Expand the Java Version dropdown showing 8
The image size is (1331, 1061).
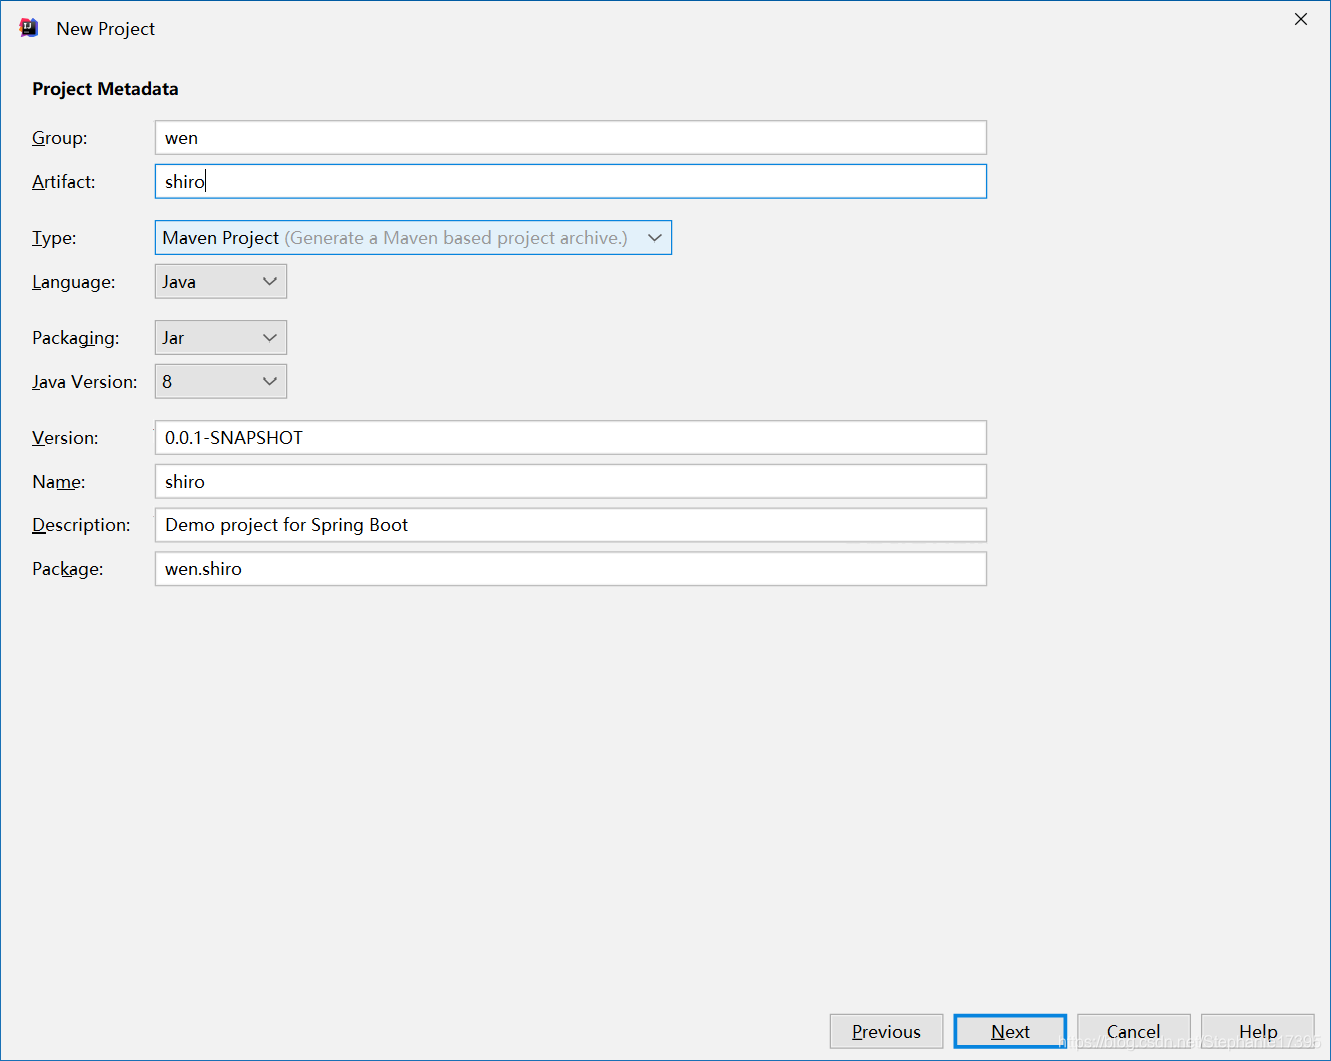(221, 381)
